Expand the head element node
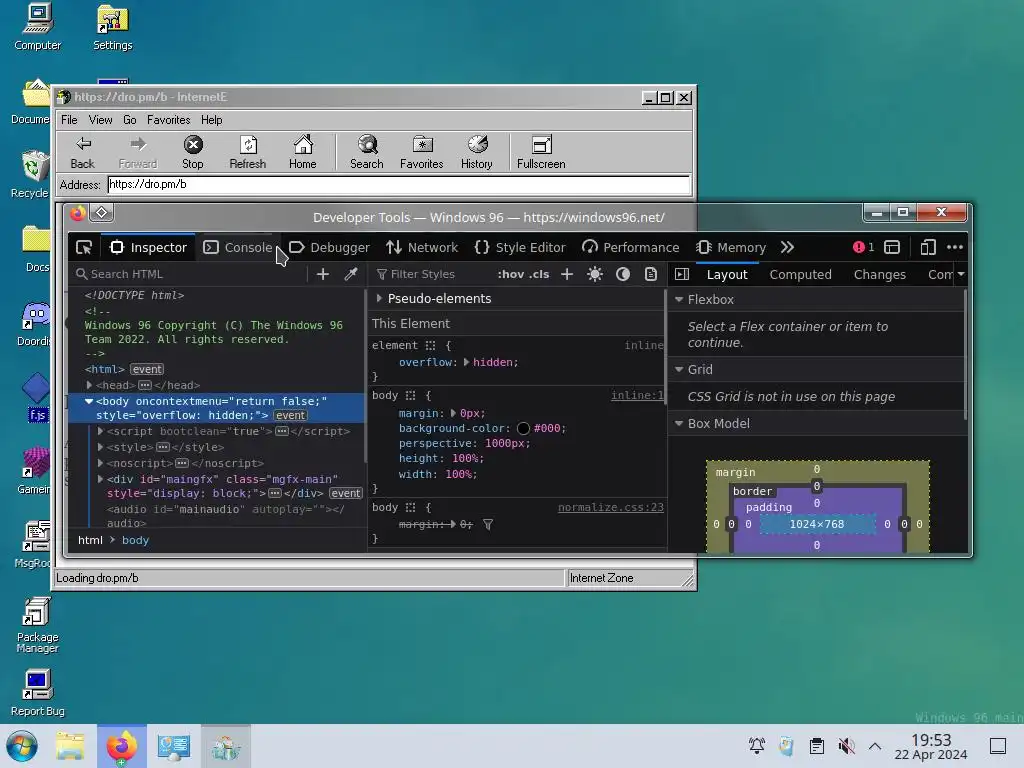This screenshot has height=768, width=1024. pyautogui.click(x=89, y=385)
